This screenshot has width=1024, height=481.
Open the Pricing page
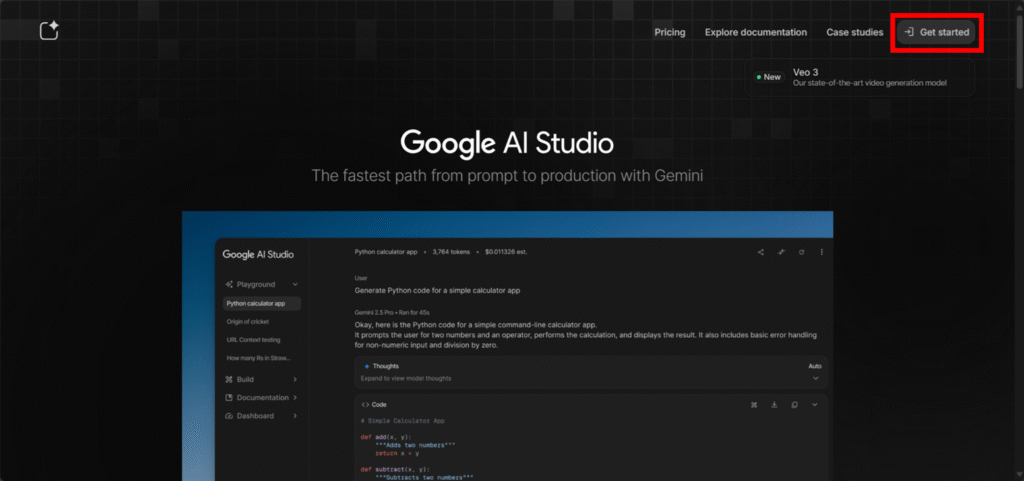[670, 32]
